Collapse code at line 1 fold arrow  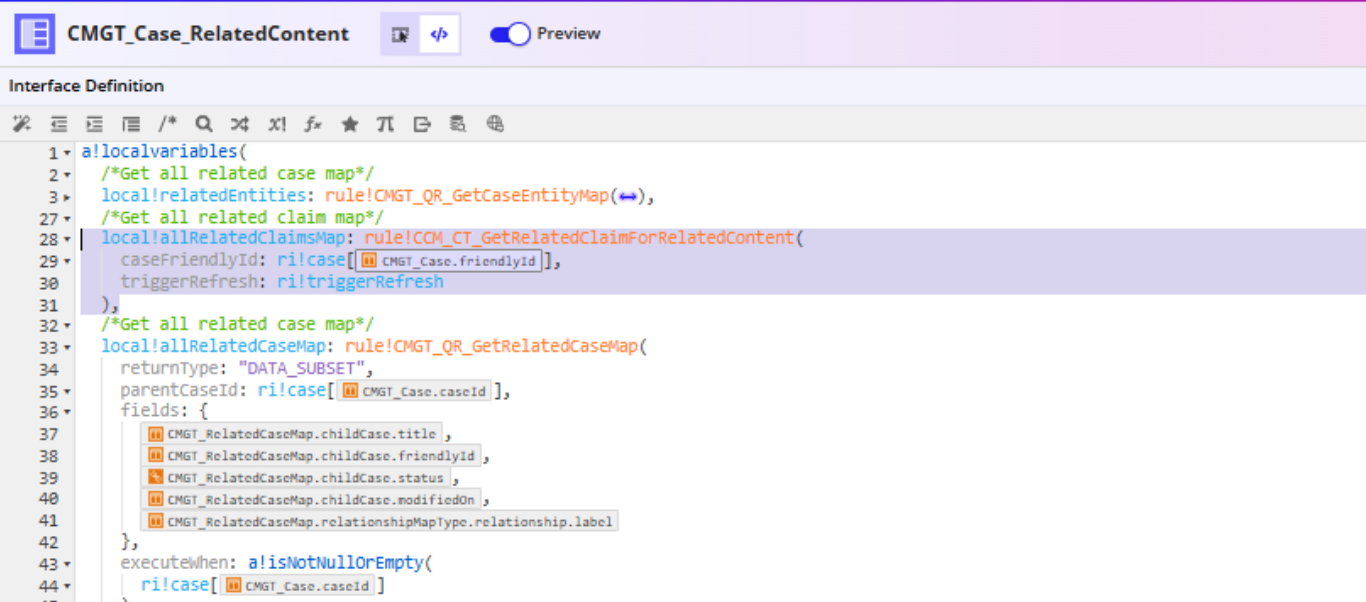(x=67, y=154)
